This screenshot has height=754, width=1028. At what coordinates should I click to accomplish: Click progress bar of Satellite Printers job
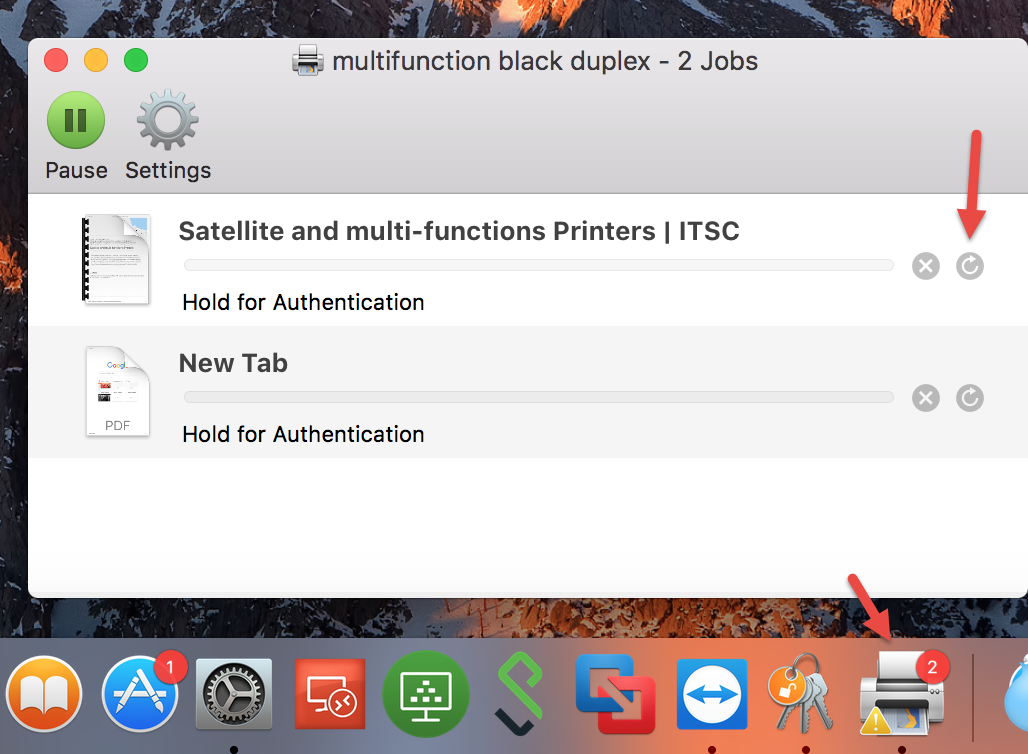point(538,265)
